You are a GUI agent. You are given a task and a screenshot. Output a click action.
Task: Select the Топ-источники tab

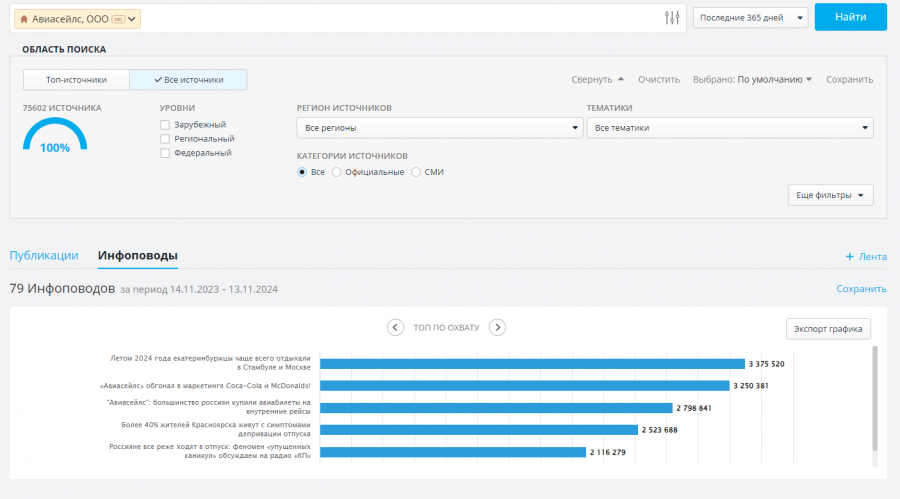(76, 80)
